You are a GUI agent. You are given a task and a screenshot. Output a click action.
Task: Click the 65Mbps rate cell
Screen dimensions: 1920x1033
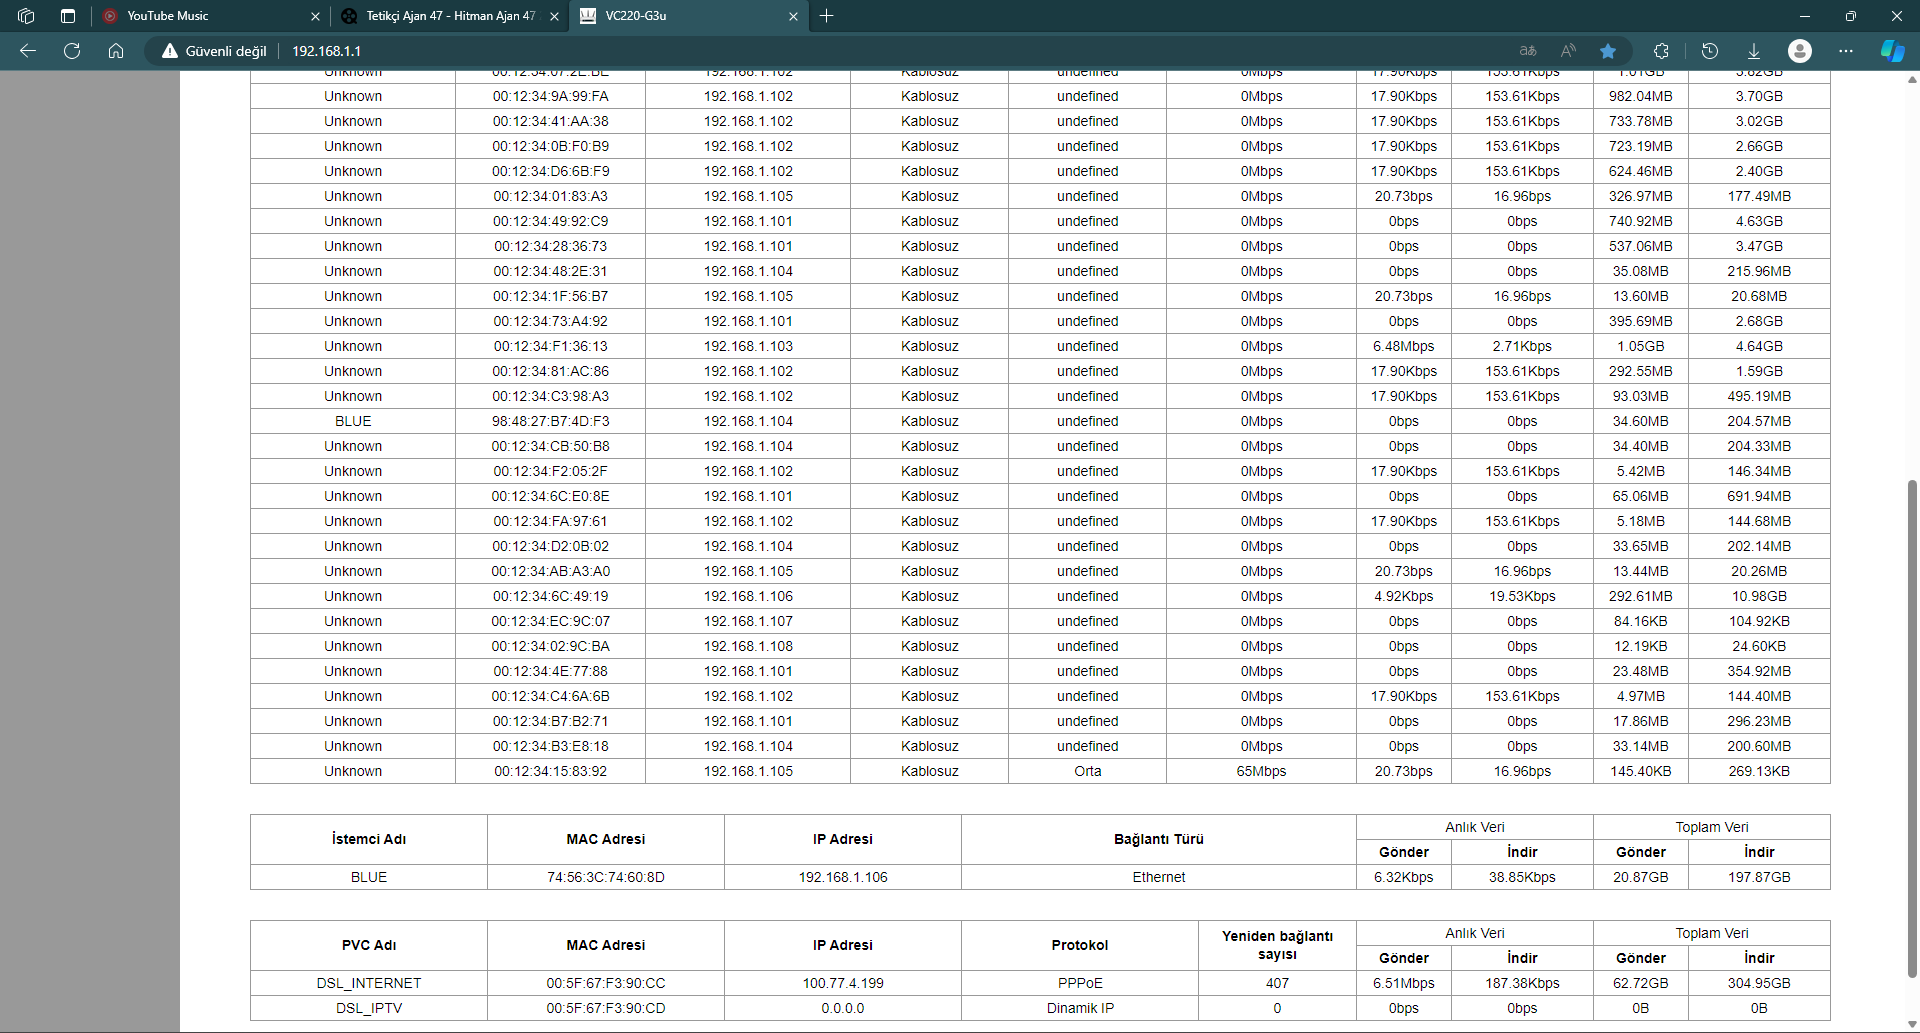pyautogui.click(x=1262, y=771)
